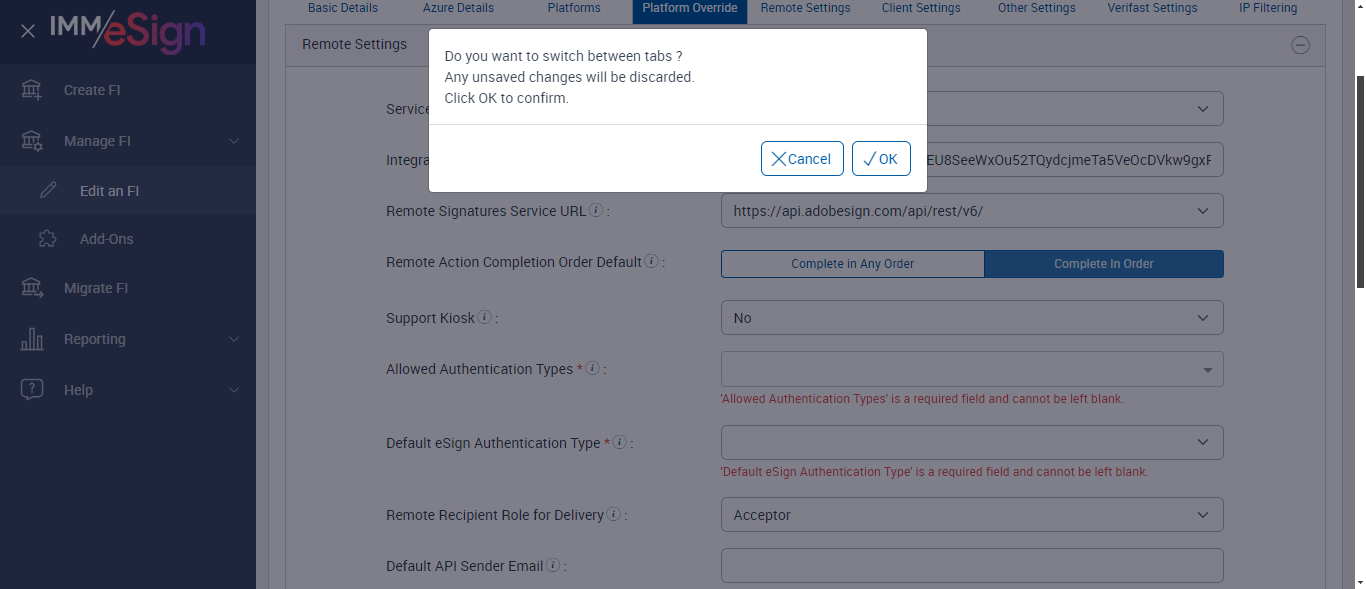This screenshot has width=1366, height=589.
Task: Open Allowed Authentication Types dropdown
Action: (971, 369)
